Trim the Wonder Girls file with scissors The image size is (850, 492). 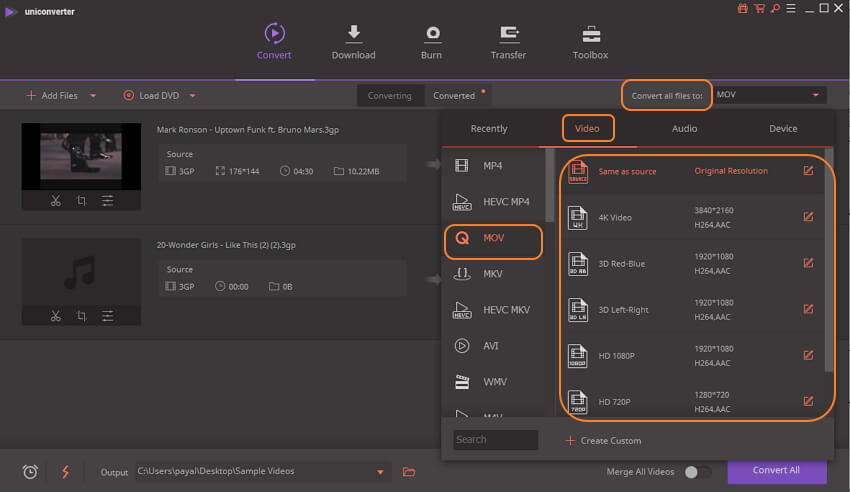[x=55, y=316]
